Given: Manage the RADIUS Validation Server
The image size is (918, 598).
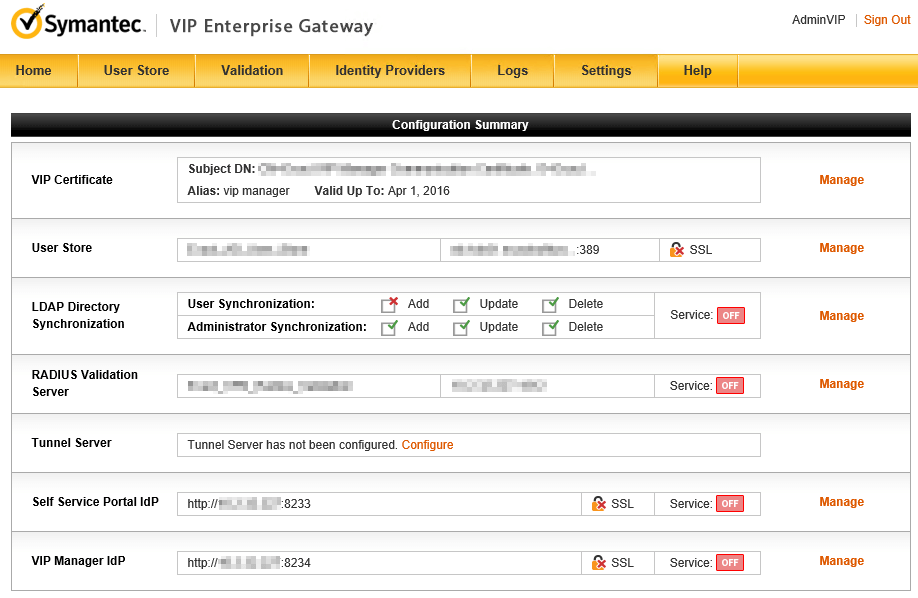Looking at the screenshot, I should click(841, 384).
